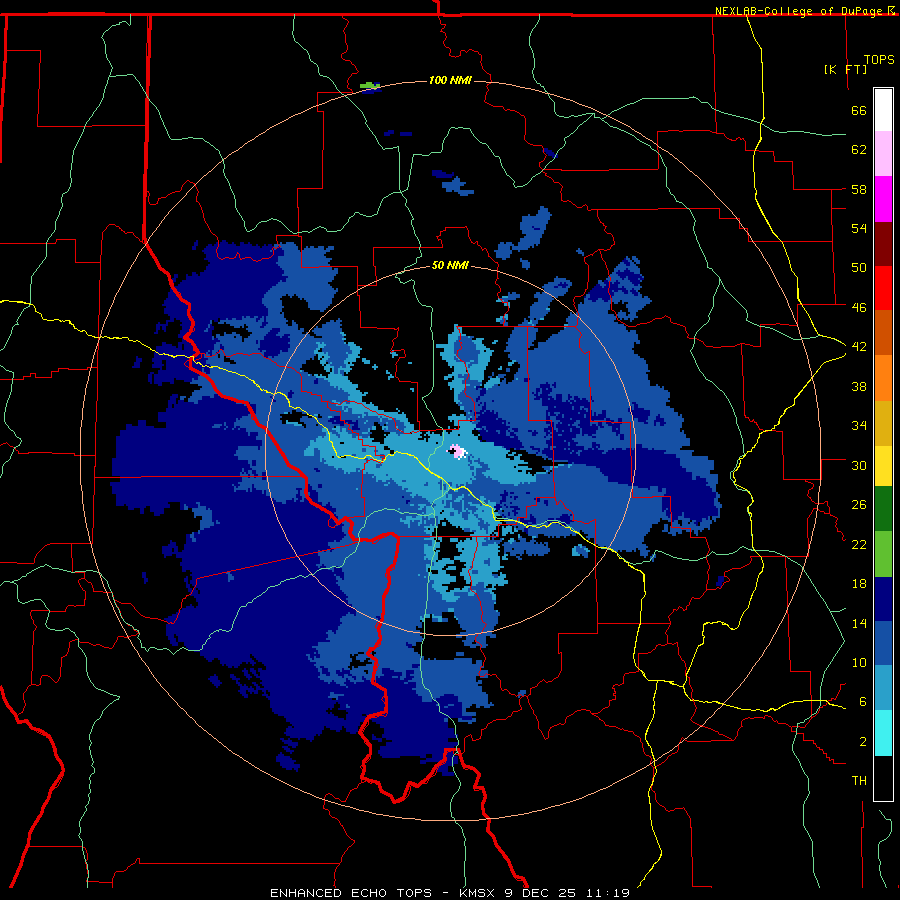This screenshot has width=900, height=900.
Task: Click the gold legend swatch
Action: point(883,423)
